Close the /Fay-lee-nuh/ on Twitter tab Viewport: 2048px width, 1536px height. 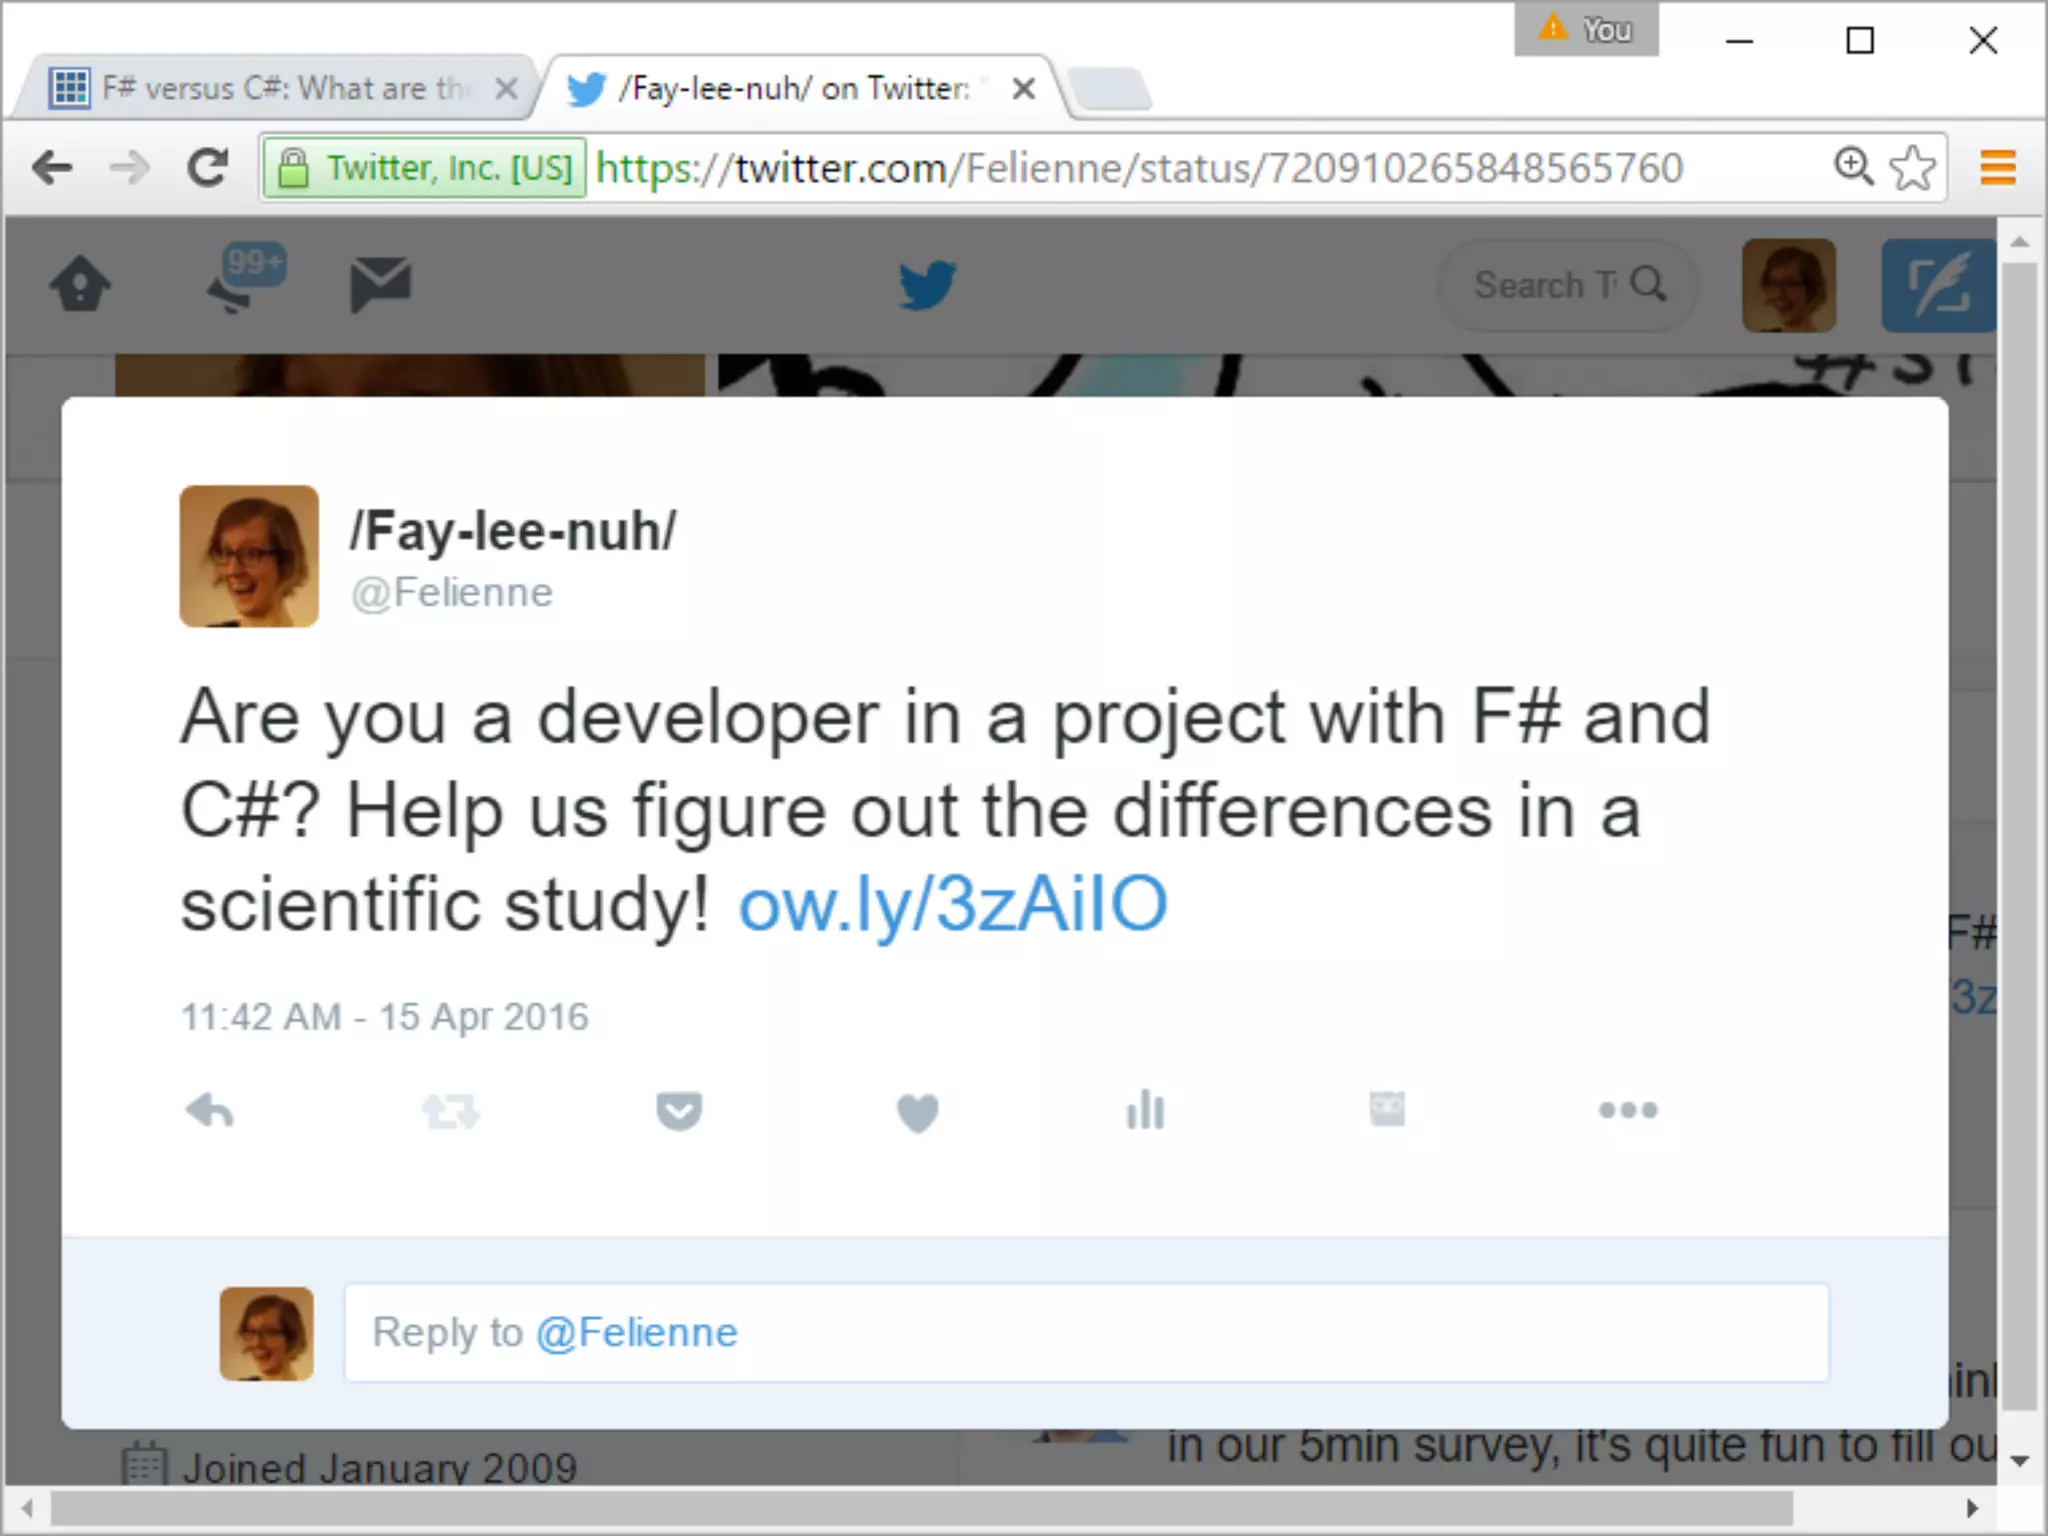point(1023,89)
